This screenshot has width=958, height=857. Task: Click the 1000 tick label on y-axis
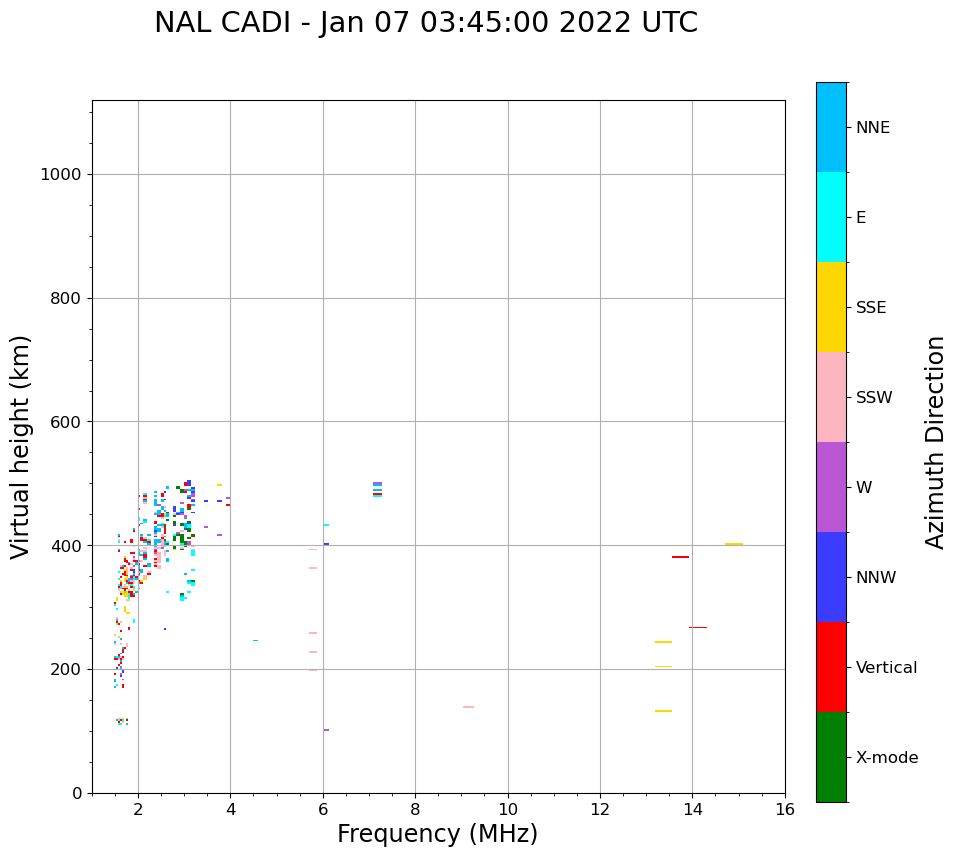coord(60,175)
